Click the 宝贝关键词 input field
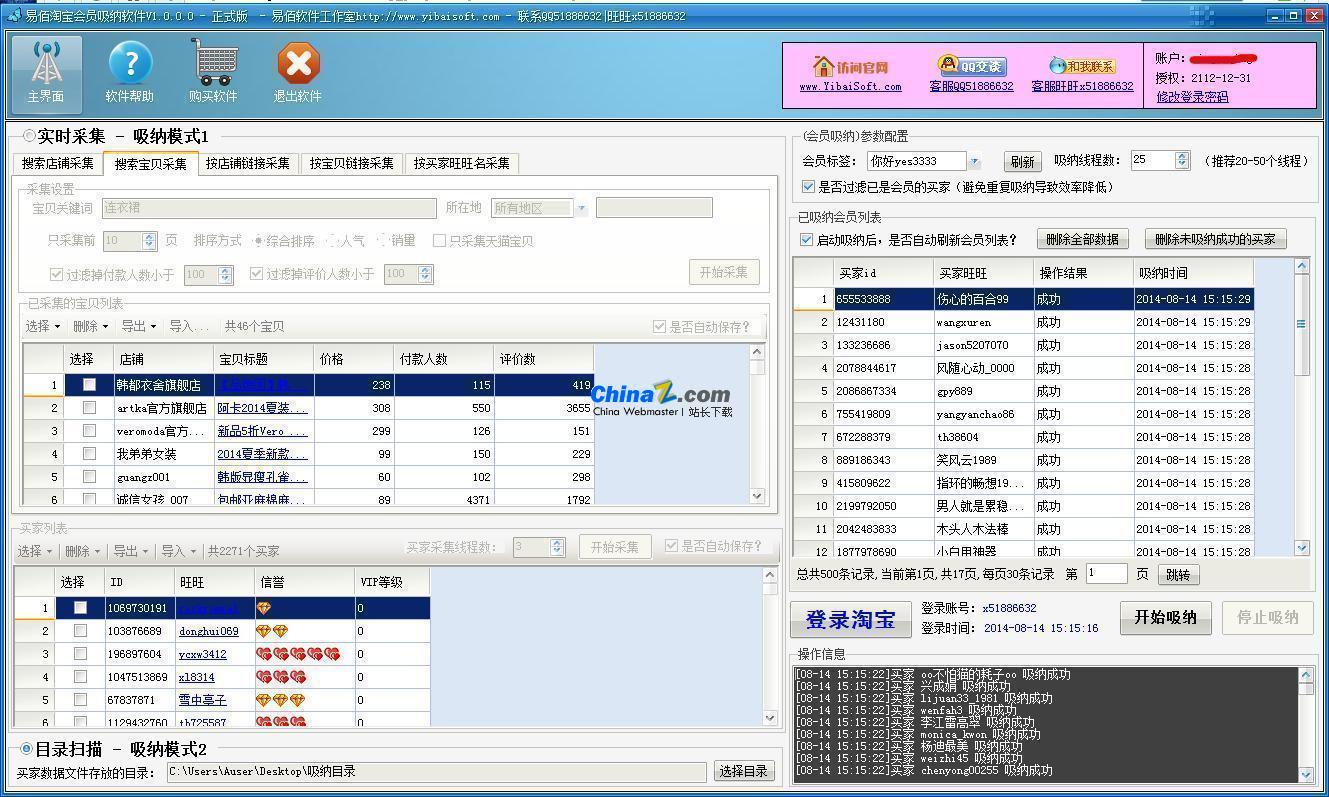 point(268,208)
